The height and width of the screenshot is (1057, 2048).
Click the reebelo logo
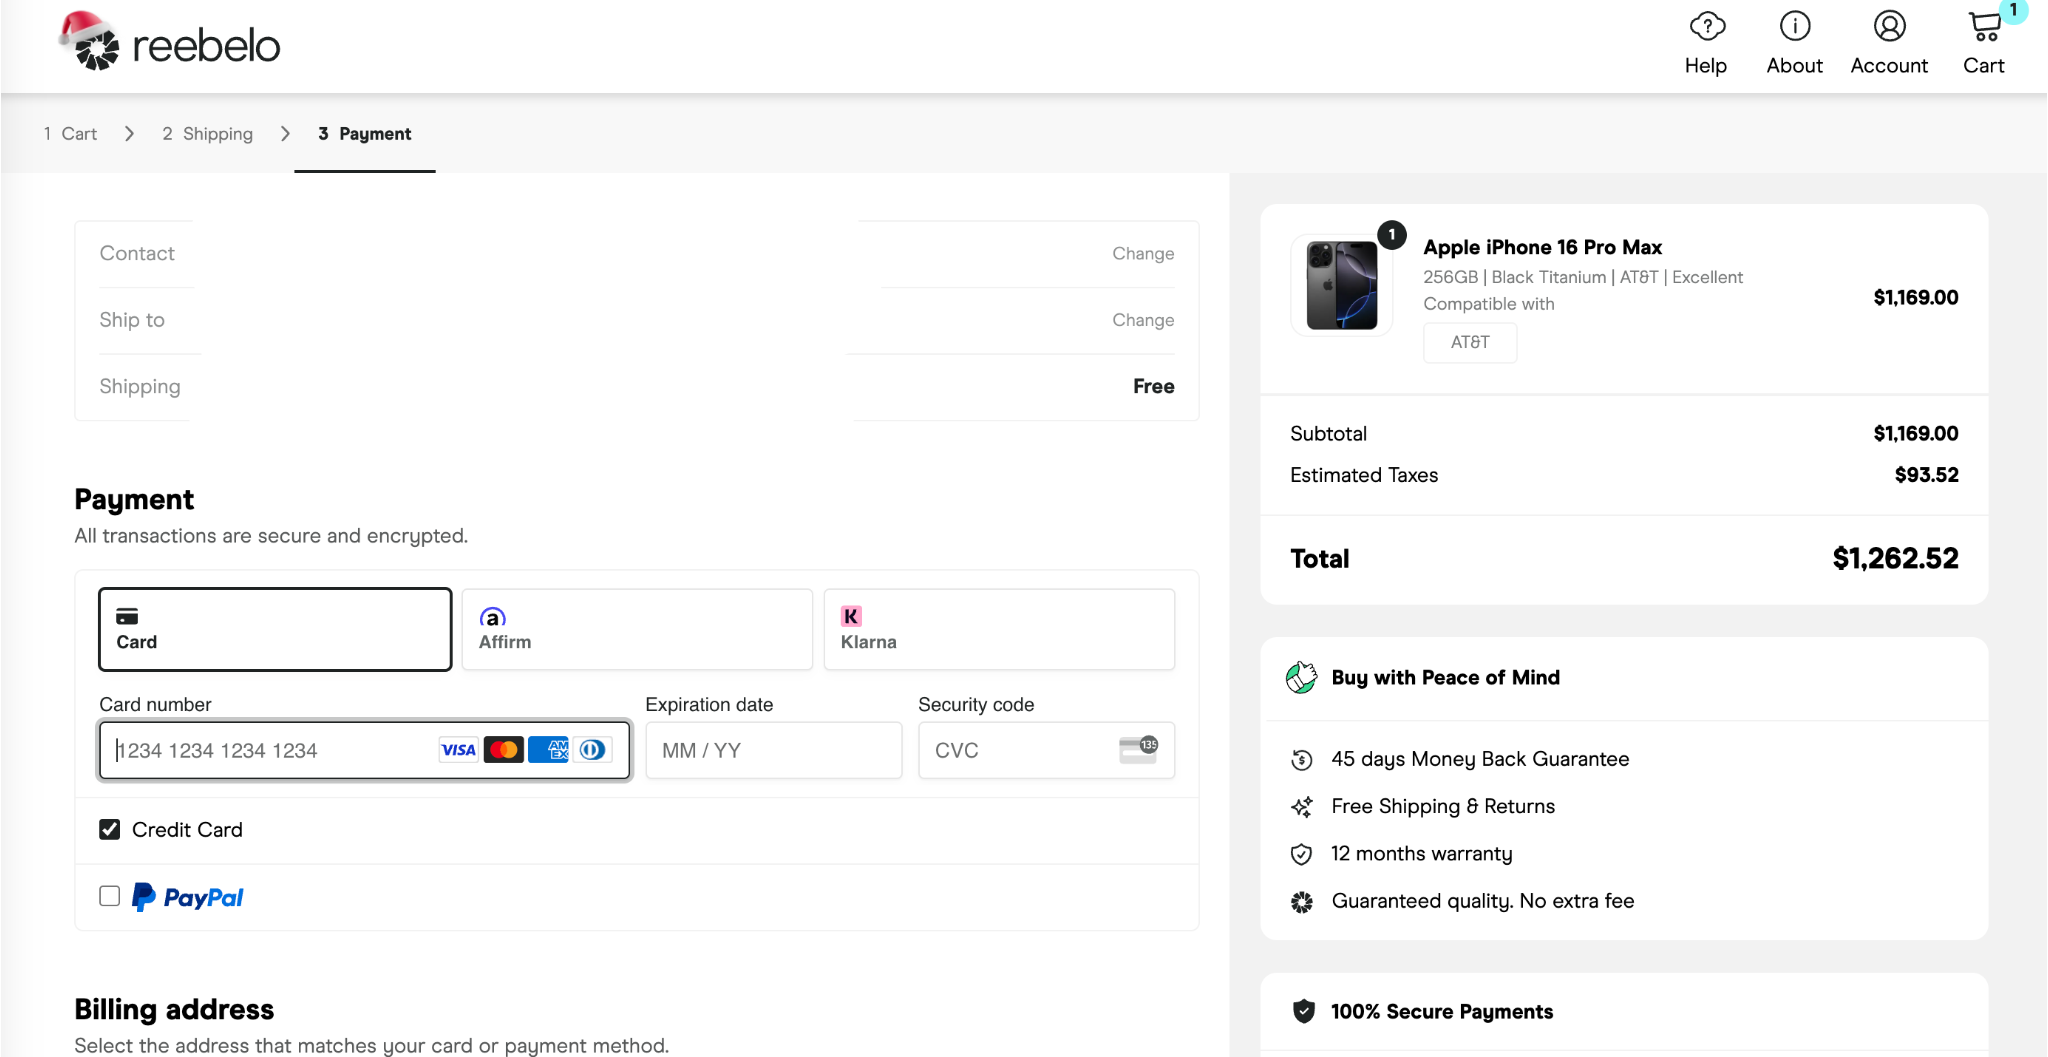pos(170,43)
